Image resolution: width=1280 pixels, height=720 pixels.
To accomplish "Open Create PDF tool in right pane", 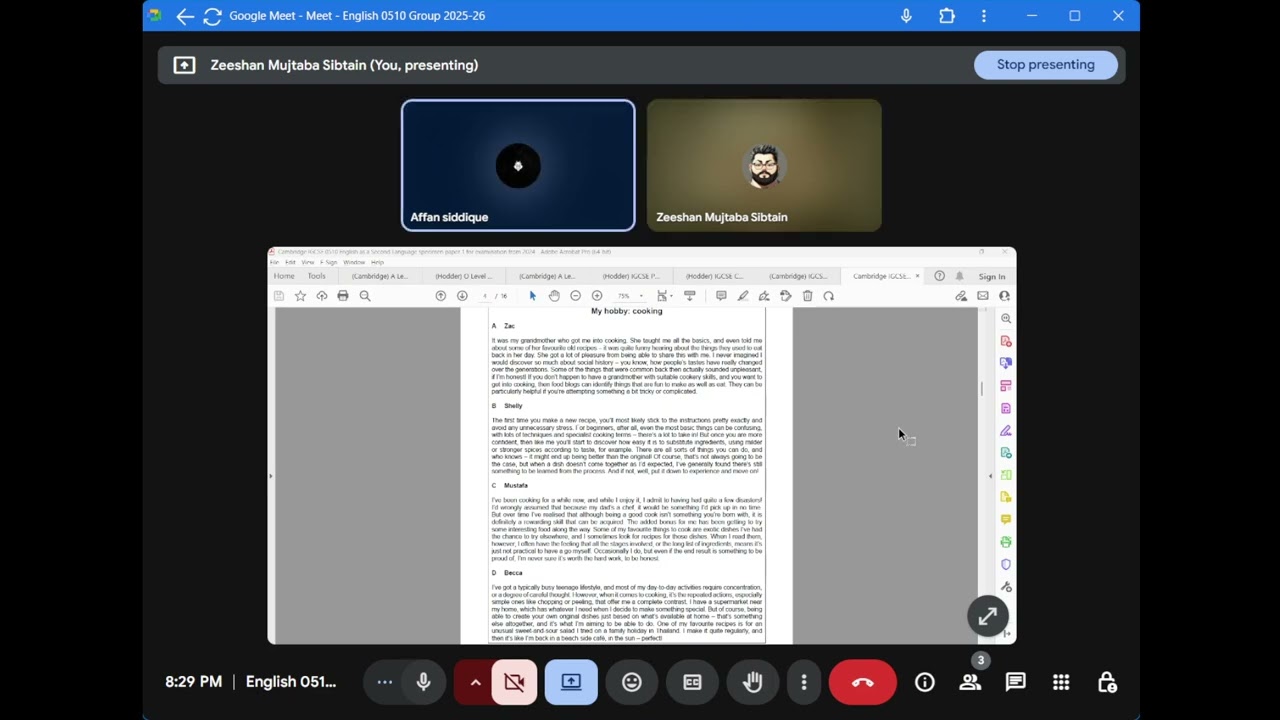I will pos(1006,341).
